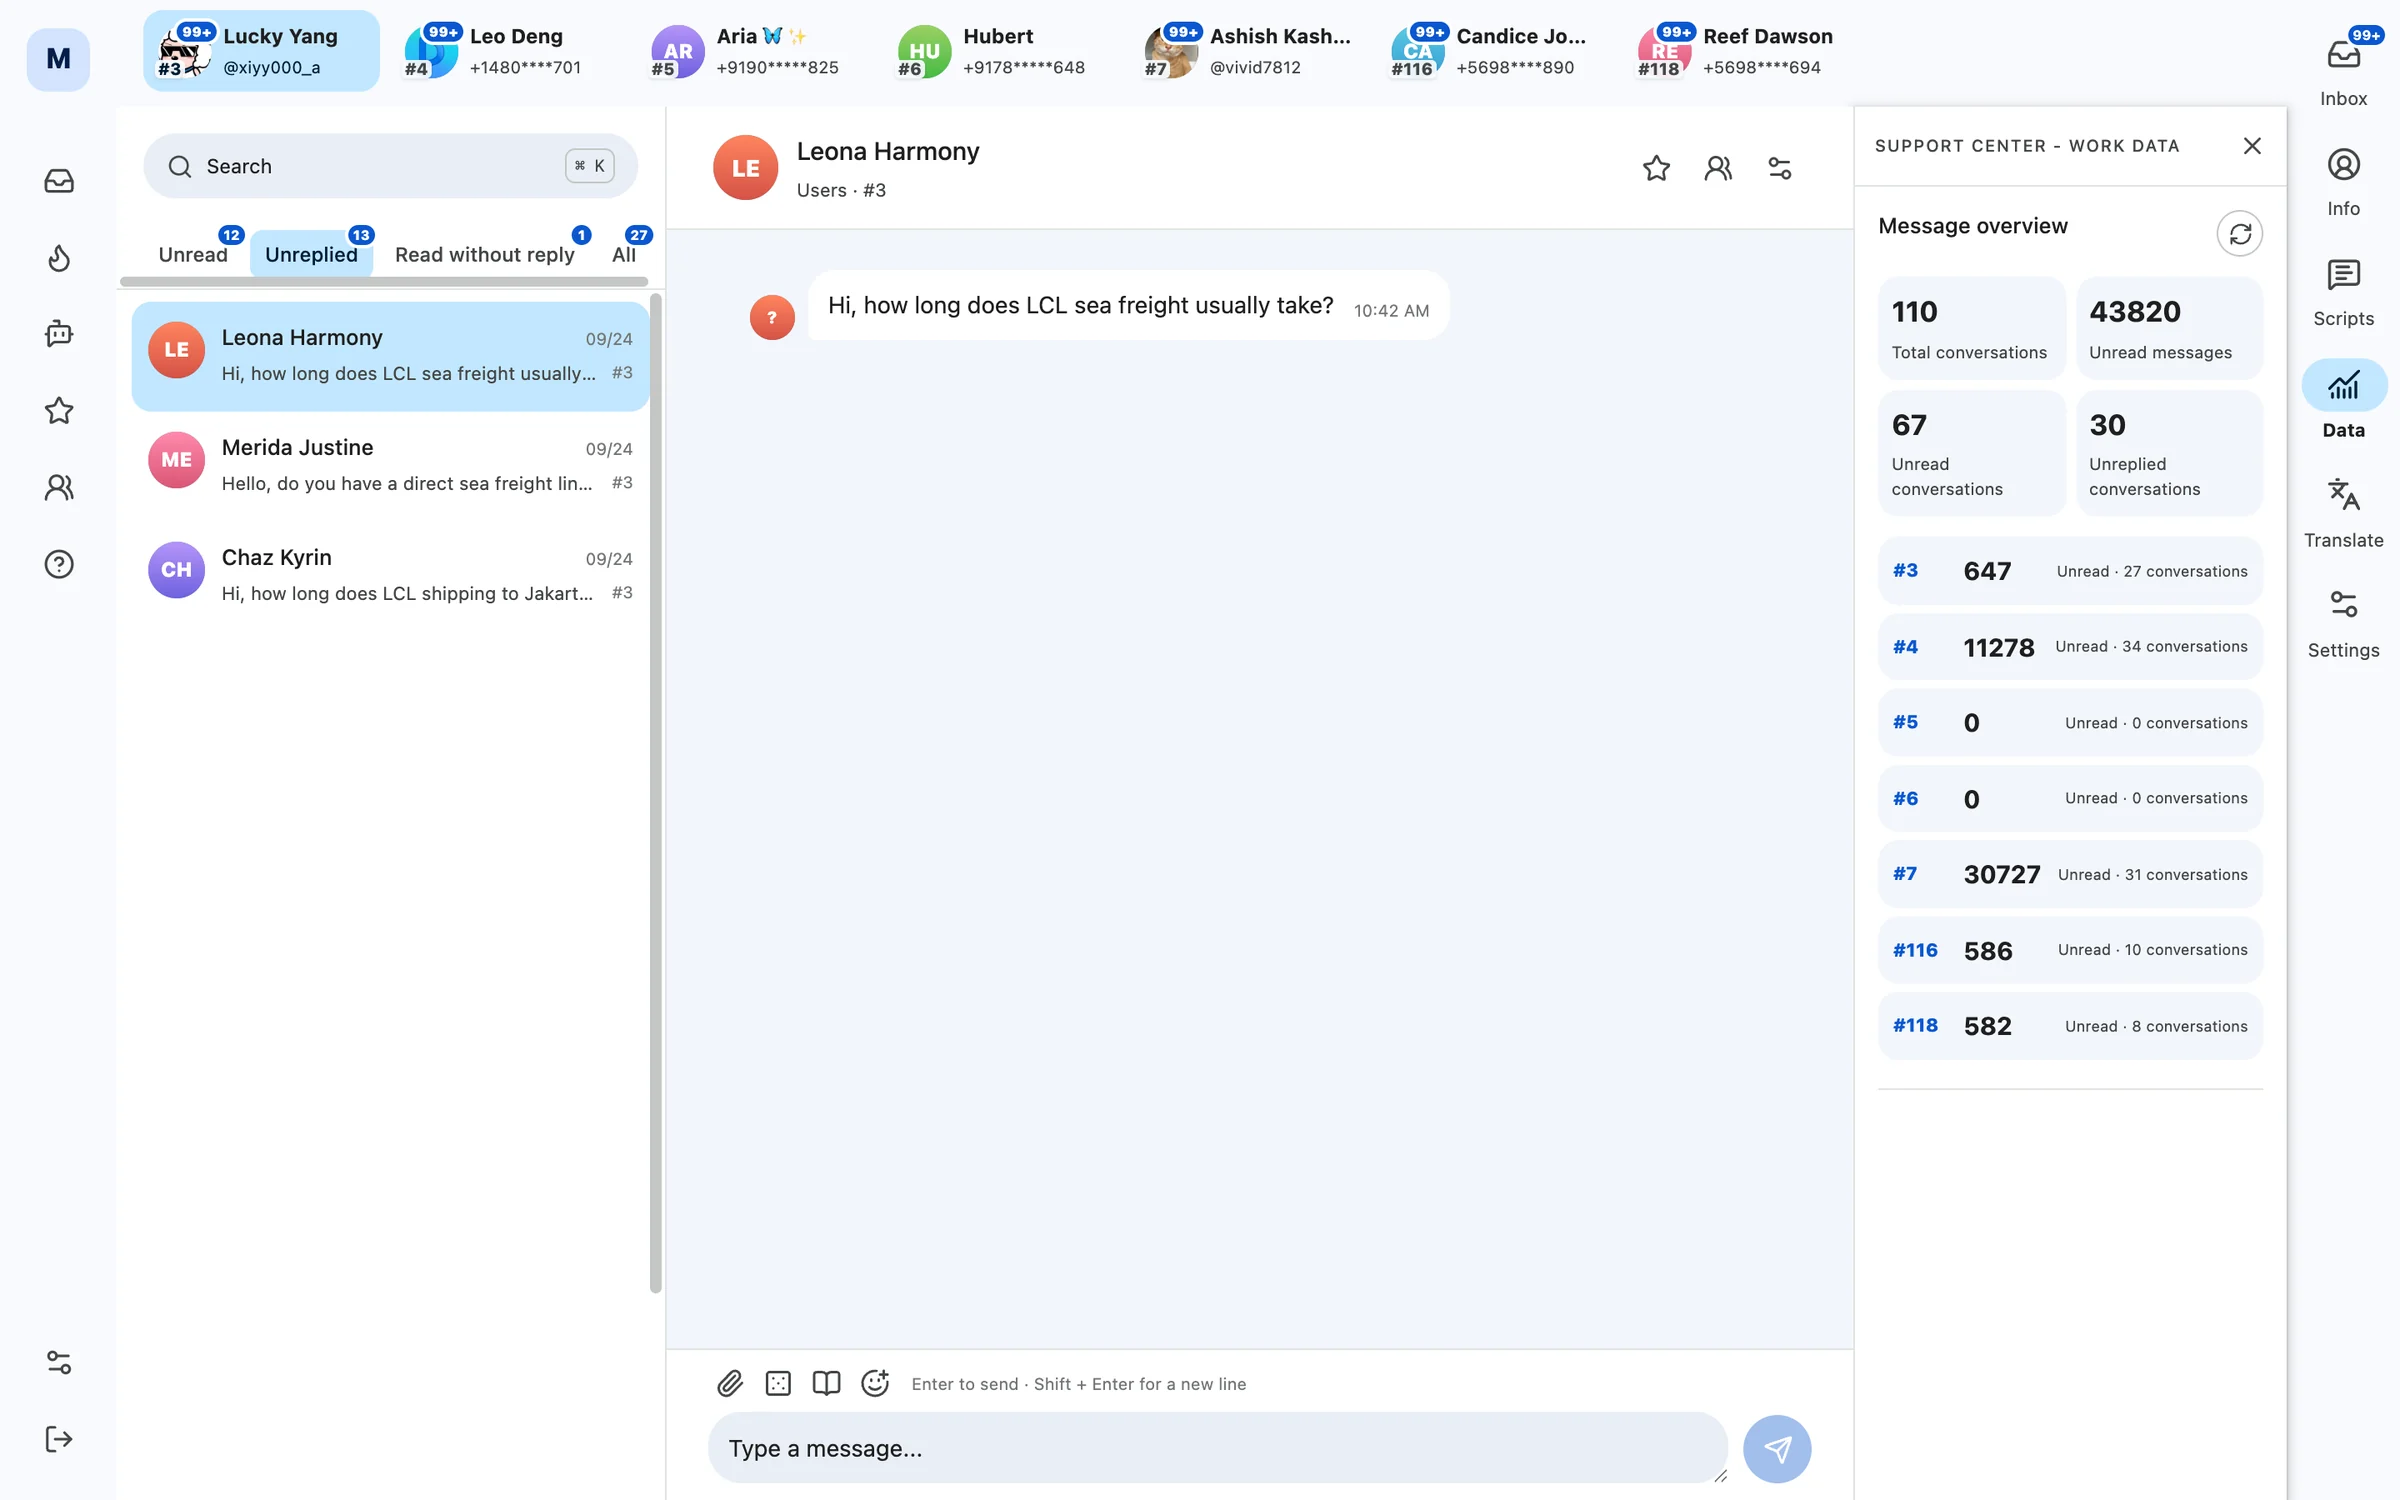Refresh the Message overview data

(2240, 234)
